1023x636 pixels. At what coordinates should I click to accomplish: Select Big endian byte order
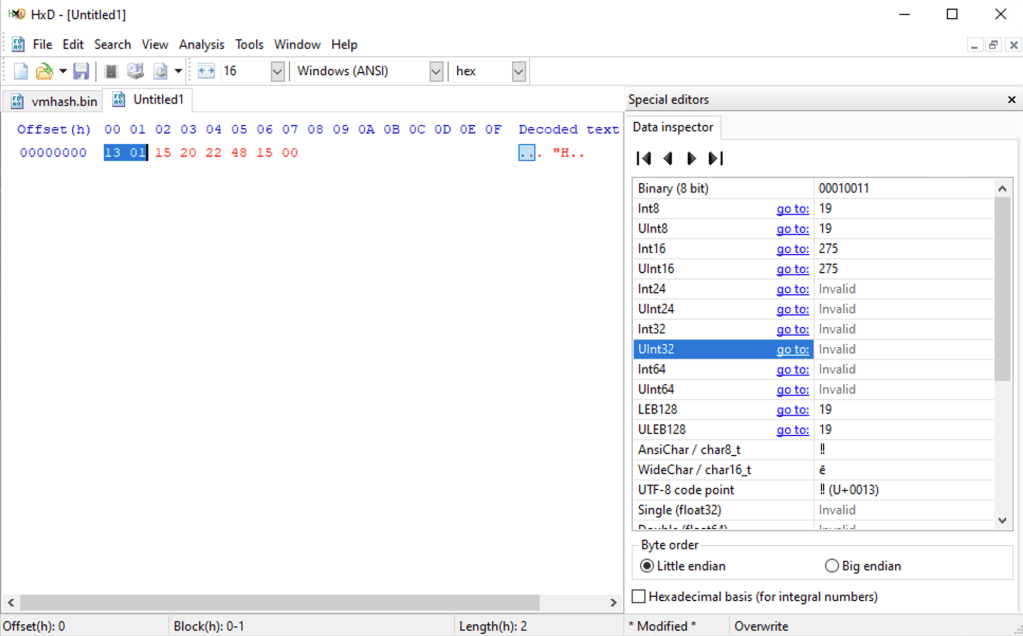point(832,566)
